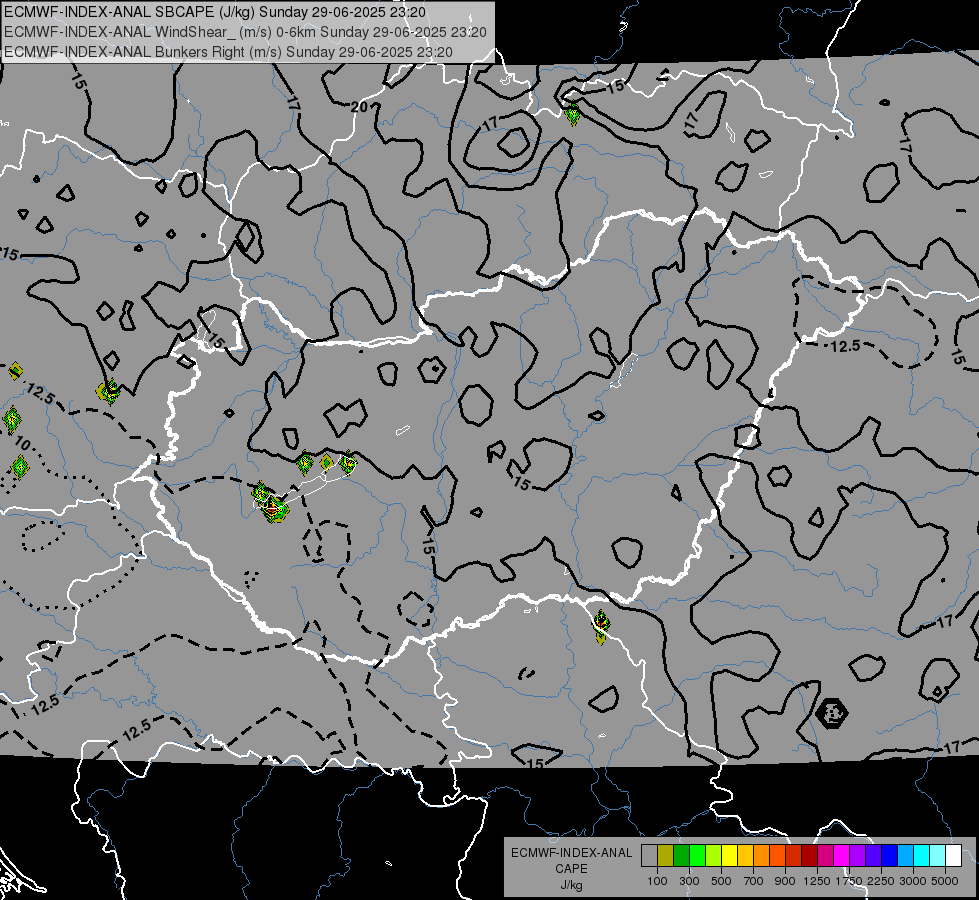The width and height of the screenshot is (979, 900).
Task: Select the pale cyan swatch left of 5000 tick
Action: [938, 855]
